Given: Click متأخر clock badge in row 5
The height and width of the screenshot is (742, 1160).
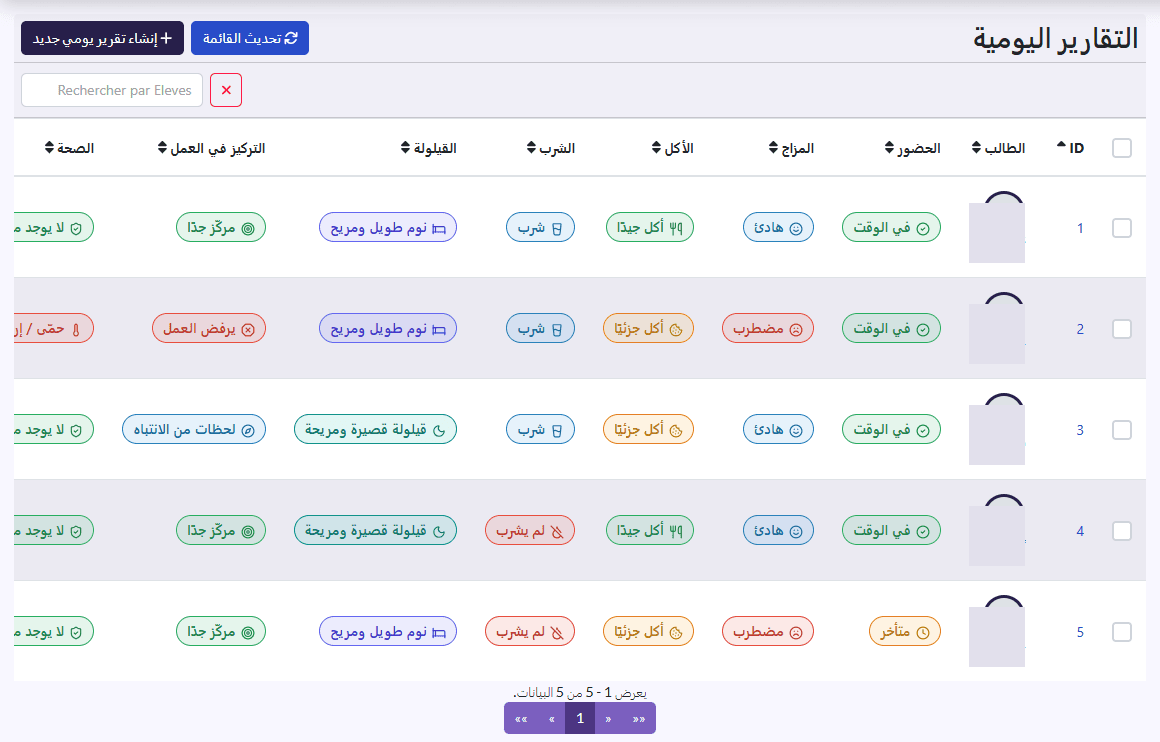Looking at the screenshot, I should (904, 632).
